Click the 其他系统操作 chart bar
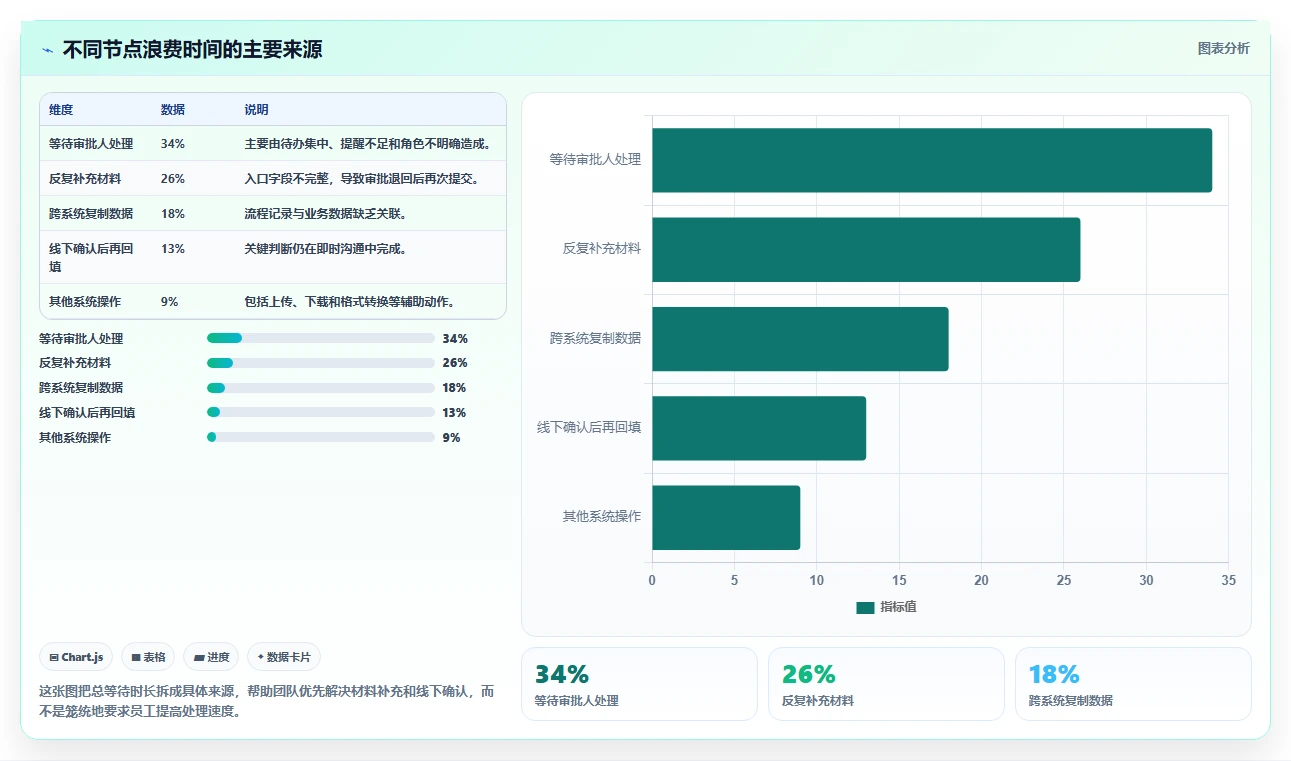Viewport: 1291px width, 761px height. pos(726,517)
